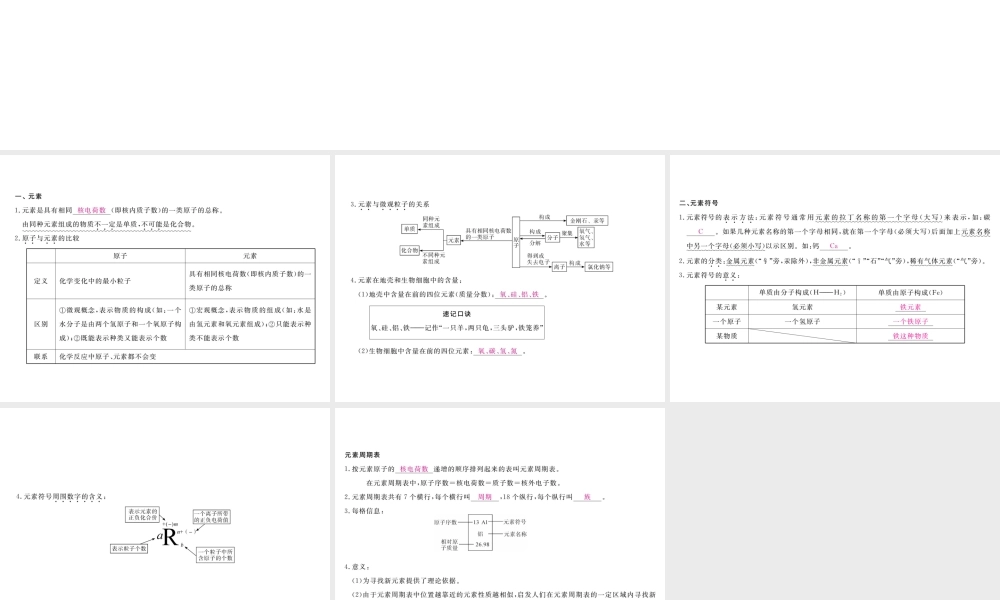This screenshot has width=1000, height=600.
Task: Open the slide thumbnail with 元素与微观粒子的关系 diagram
Action: pyautogui.click(x=500, y=278)
